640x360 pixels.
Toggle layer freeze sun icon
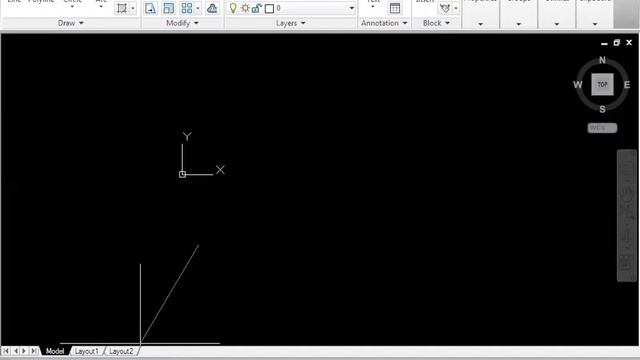pyautogui.click(x=245, y=8)
